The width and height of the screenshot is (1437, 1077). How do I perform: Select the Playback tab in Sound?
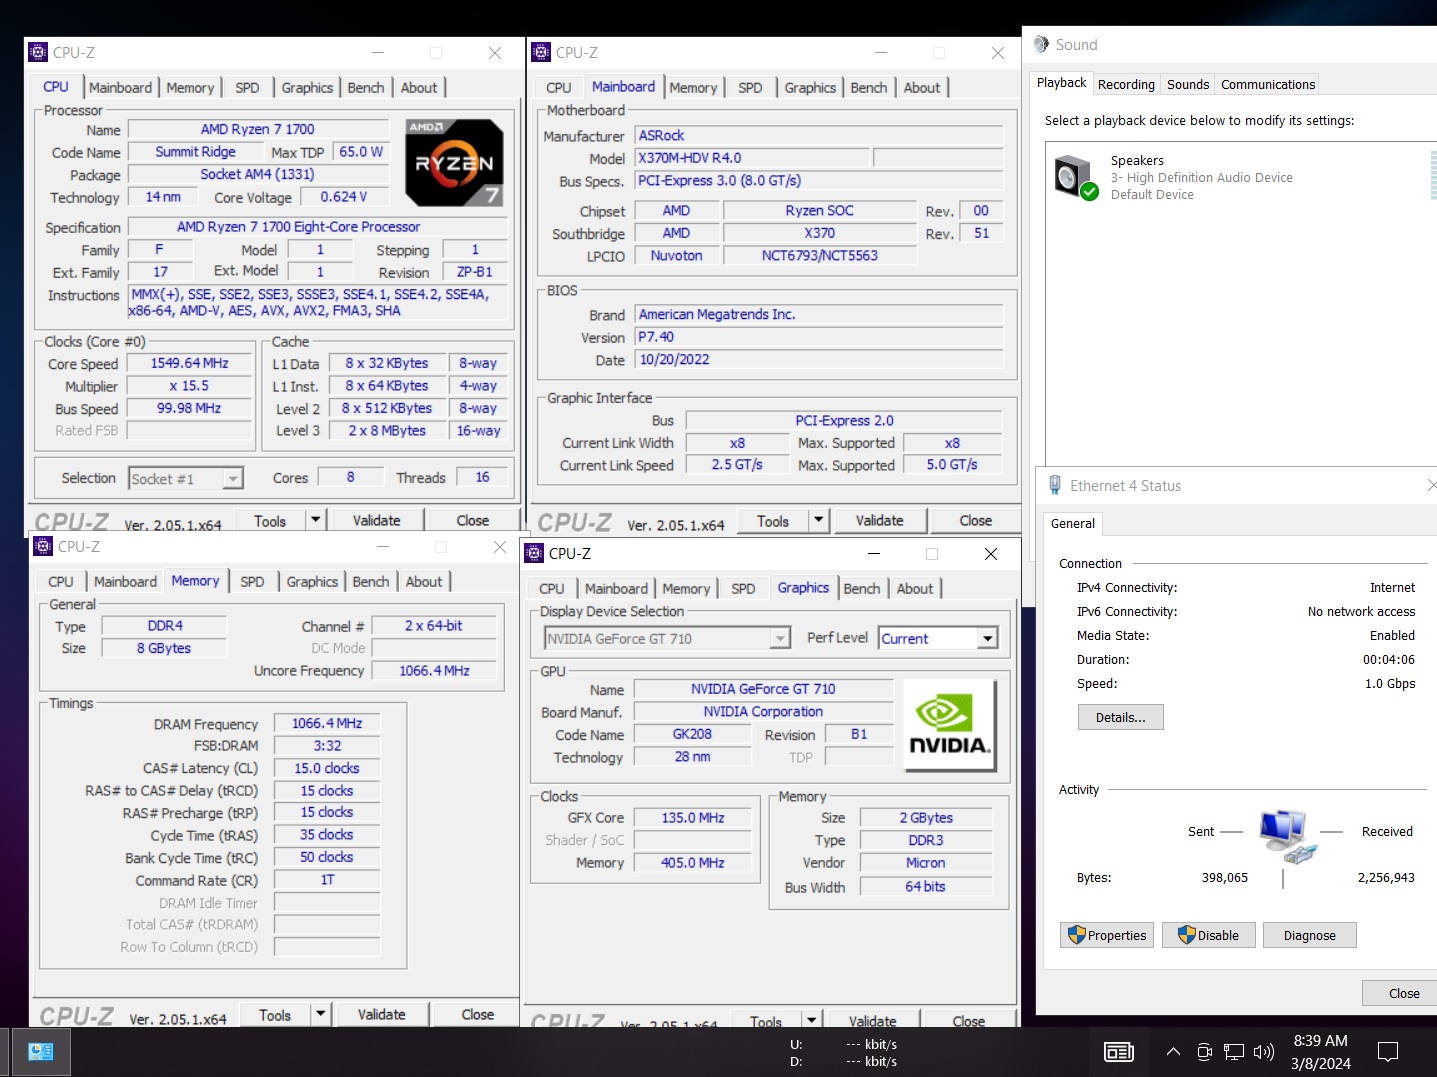(1061, 83)
